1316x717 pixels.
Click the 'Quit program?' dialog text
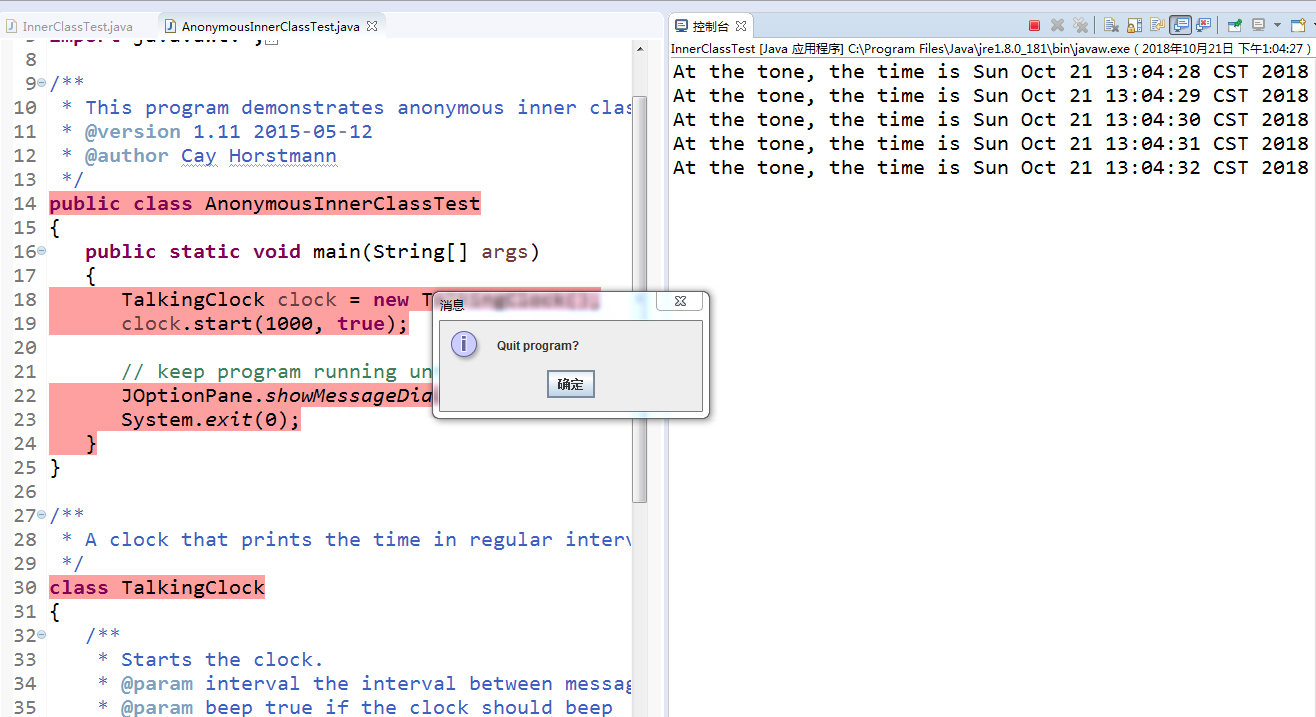click(538, 346)
